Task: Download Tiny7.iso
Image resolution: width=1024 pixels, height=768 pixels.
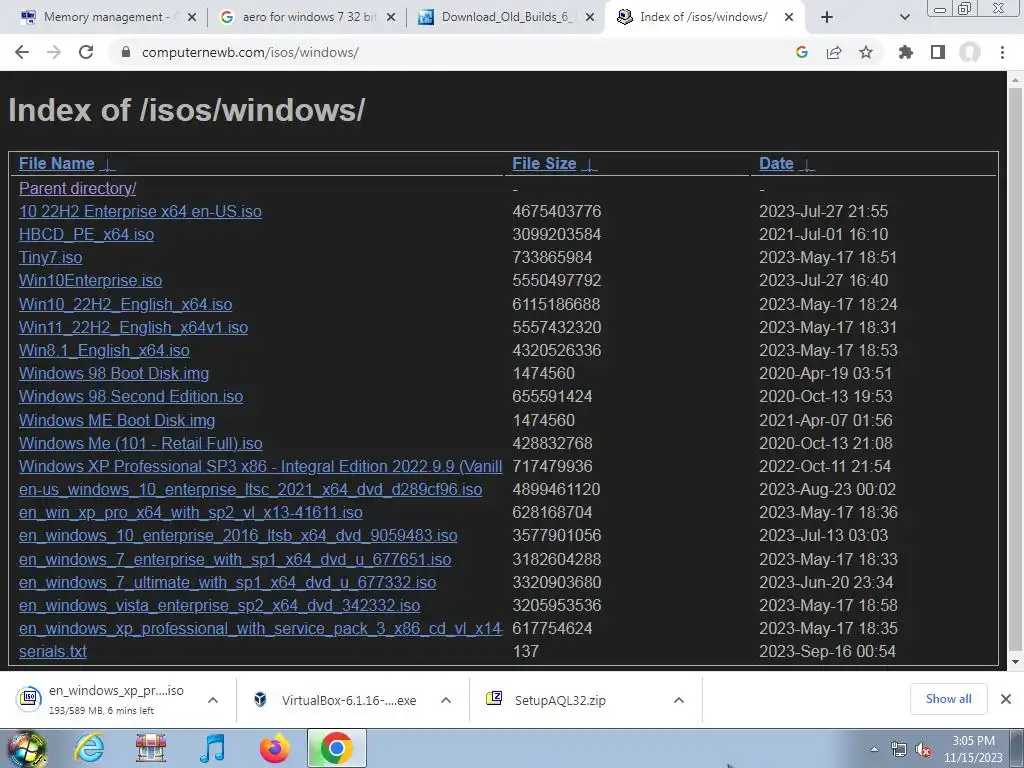Action: pyautogui.click(x=50, y=257)
